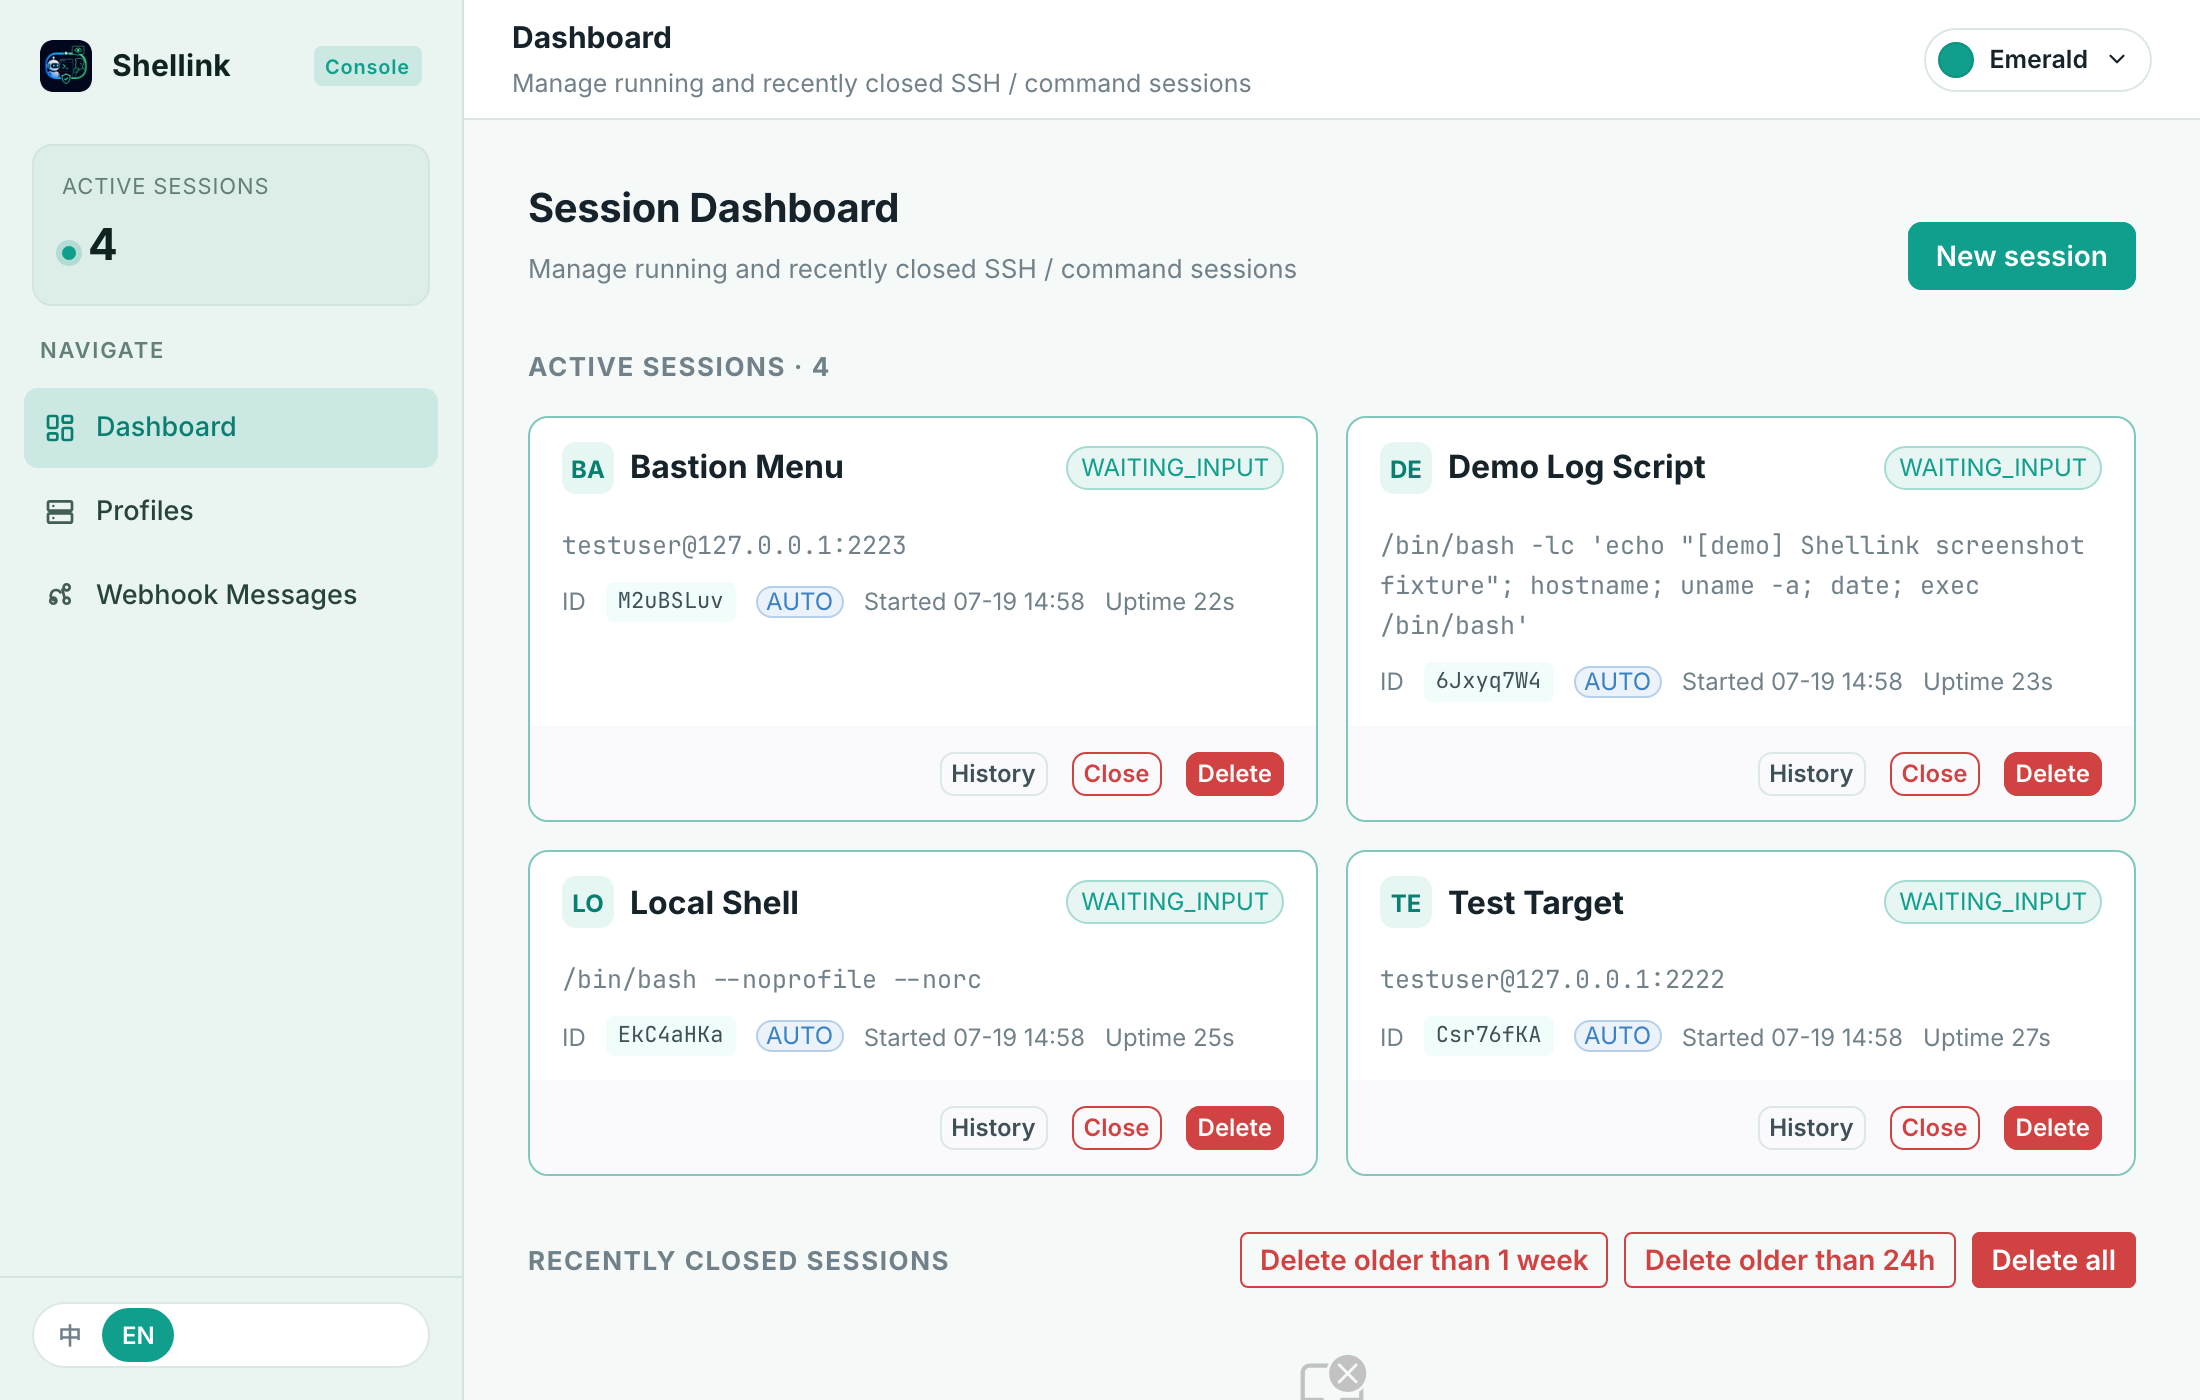2200x1400 pixels.
Task: Delete the Demo Log Script session
Action: pyautogui.click(x=2052, y=774)
